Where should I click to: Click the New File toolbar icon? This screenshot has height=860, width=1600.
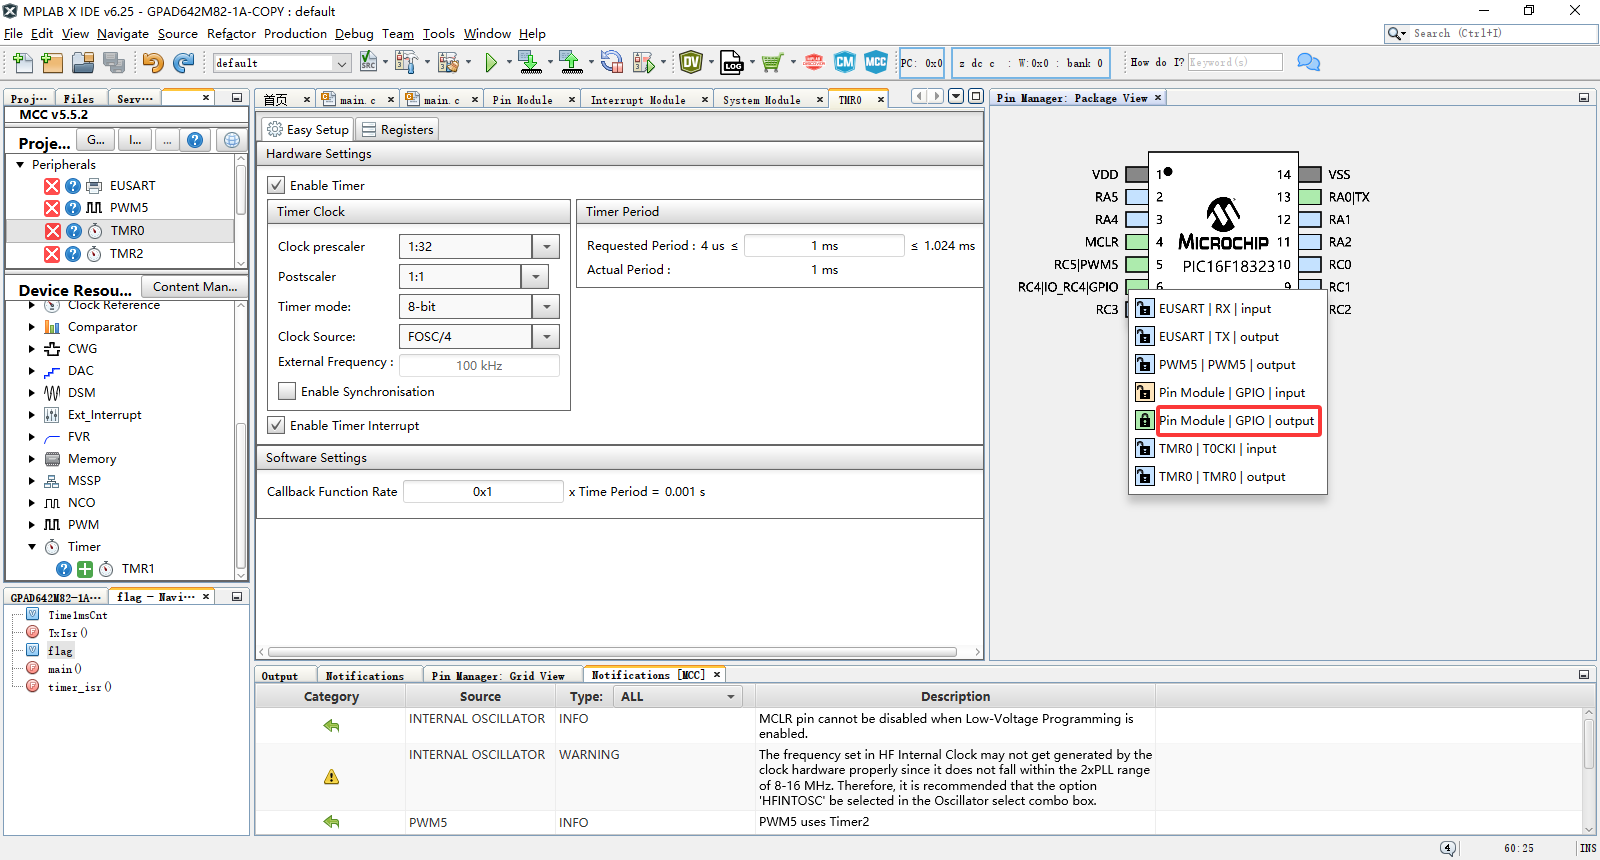point(22,63)
